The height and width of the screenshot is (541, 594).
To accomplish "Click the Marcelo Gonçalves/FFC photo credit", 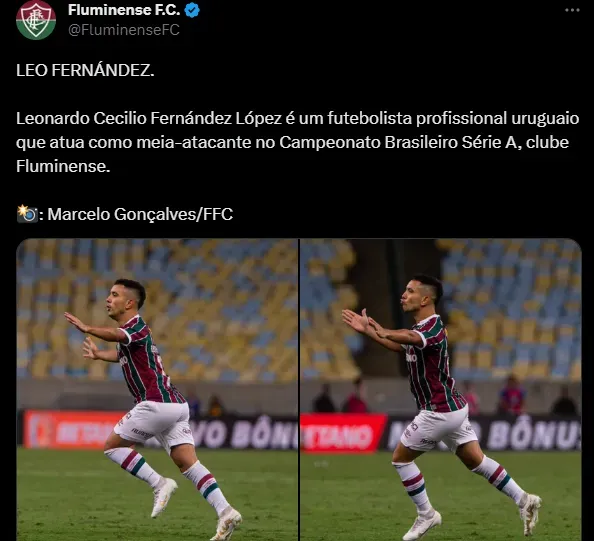I will click(140, 214).
